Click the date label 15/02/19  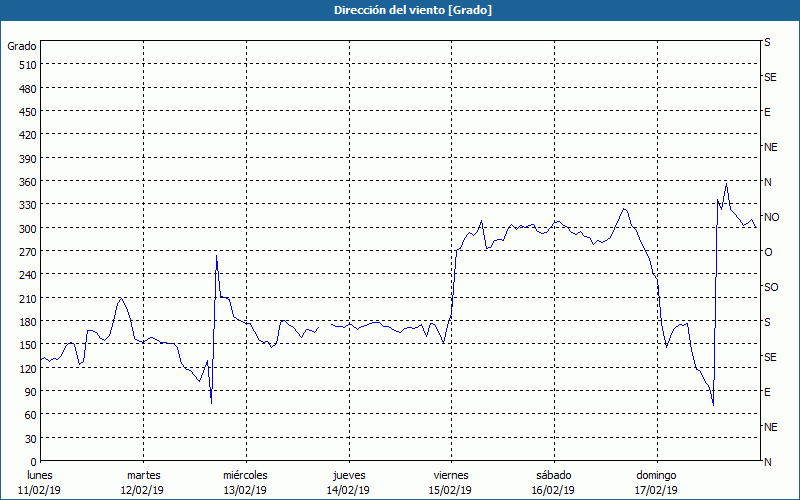pyautogui.click(x=450, y=490)
